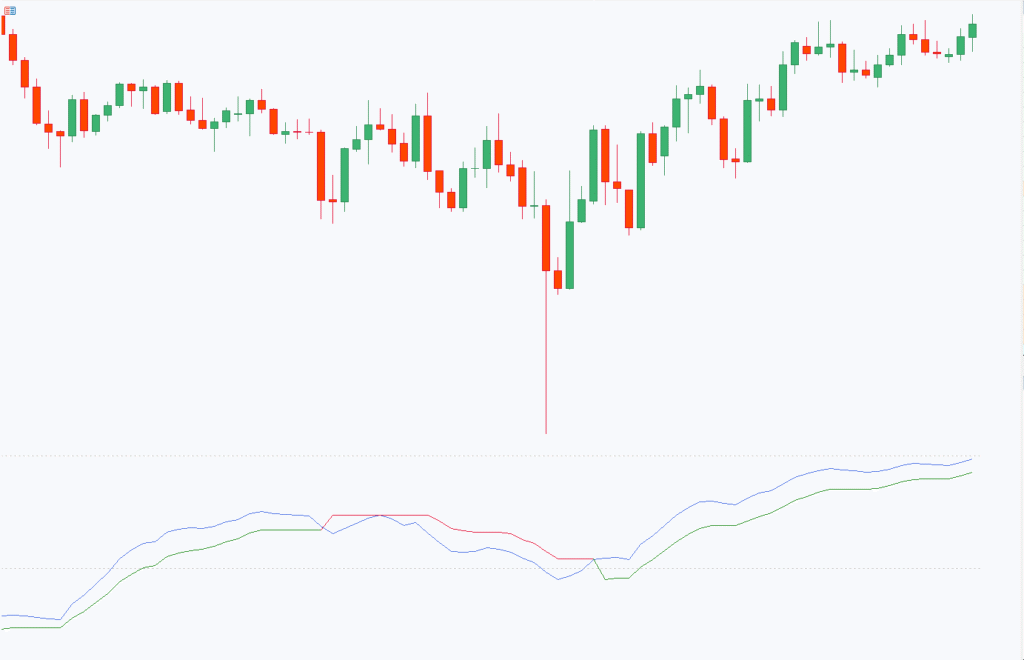Click the red candle body with the longest wick
This screenshot has height=660, width=1024.
546,238
